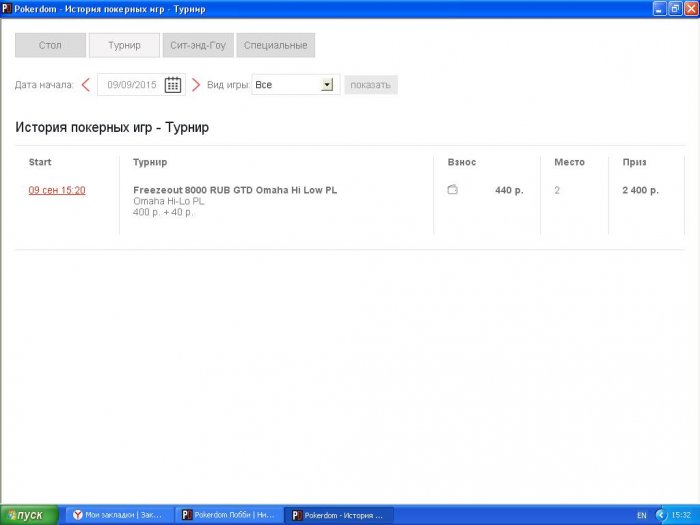Go to next start date arrow
The width and height of the screenshot is (700, 525).
click(x=196, y=85)
